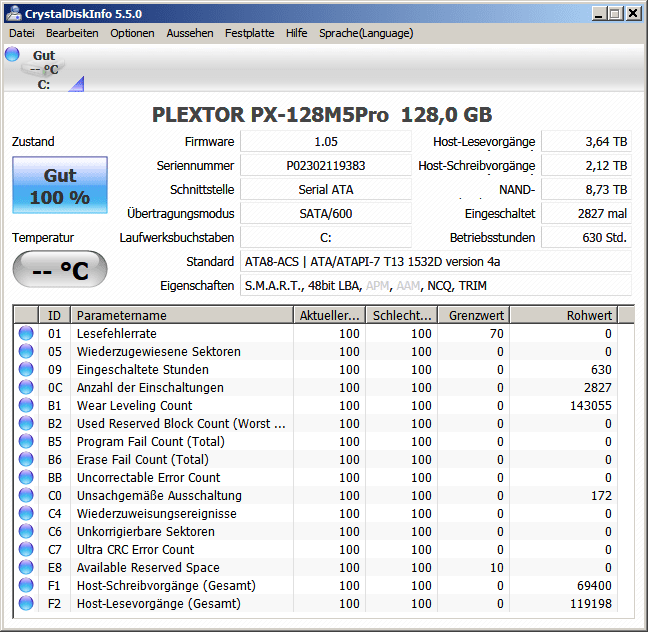Click the Übertragungsmodus field SATA/600

[326, 213]
